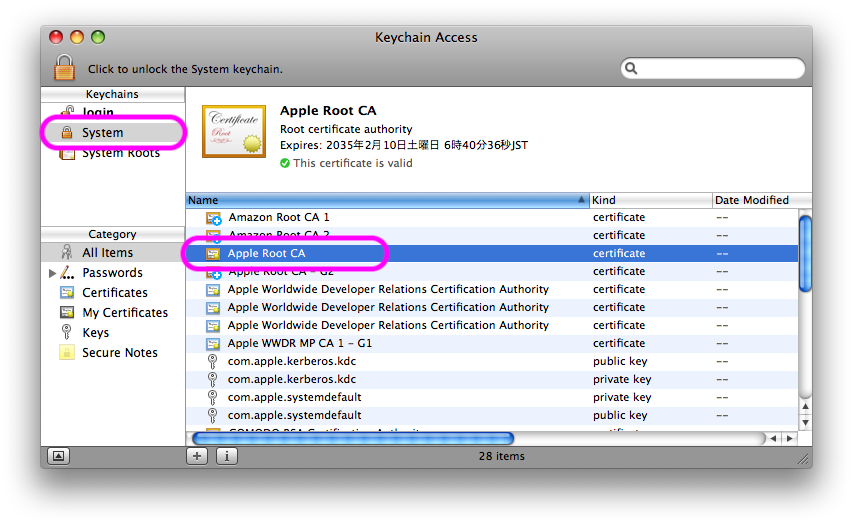The image size is (853, 524).
Task: Expand the Passwords category disclosure triangle
Action: tap(52, 272)
